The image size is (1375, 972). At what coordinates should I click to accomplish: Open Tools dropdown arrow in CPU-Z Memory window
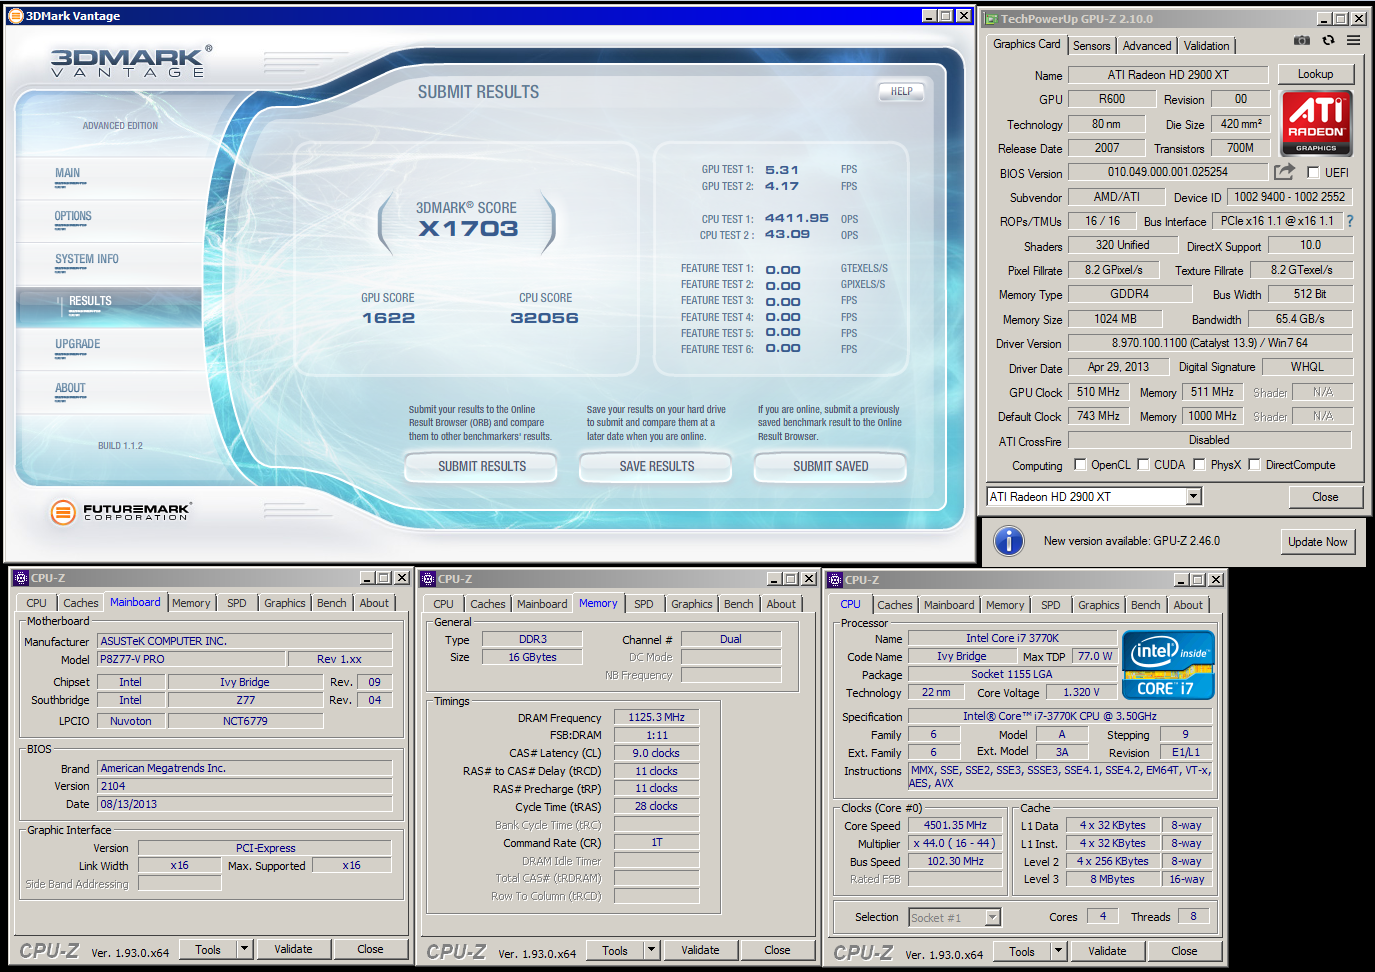(x=651, y=950)
